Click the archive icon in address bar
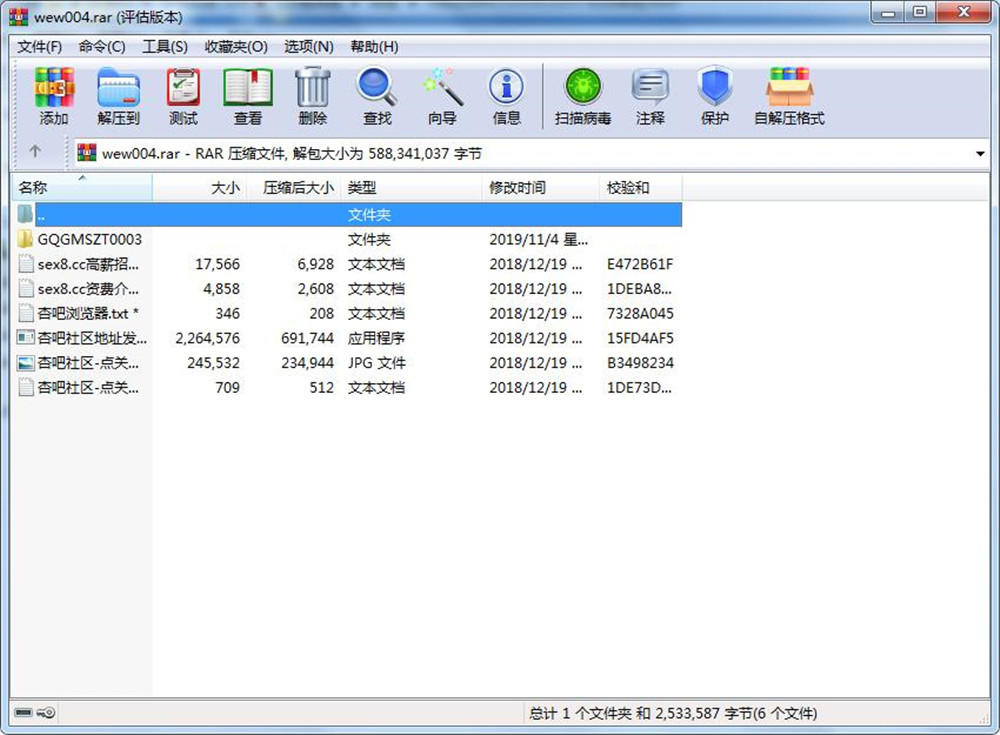1000x735 pixels. (87, 153)
